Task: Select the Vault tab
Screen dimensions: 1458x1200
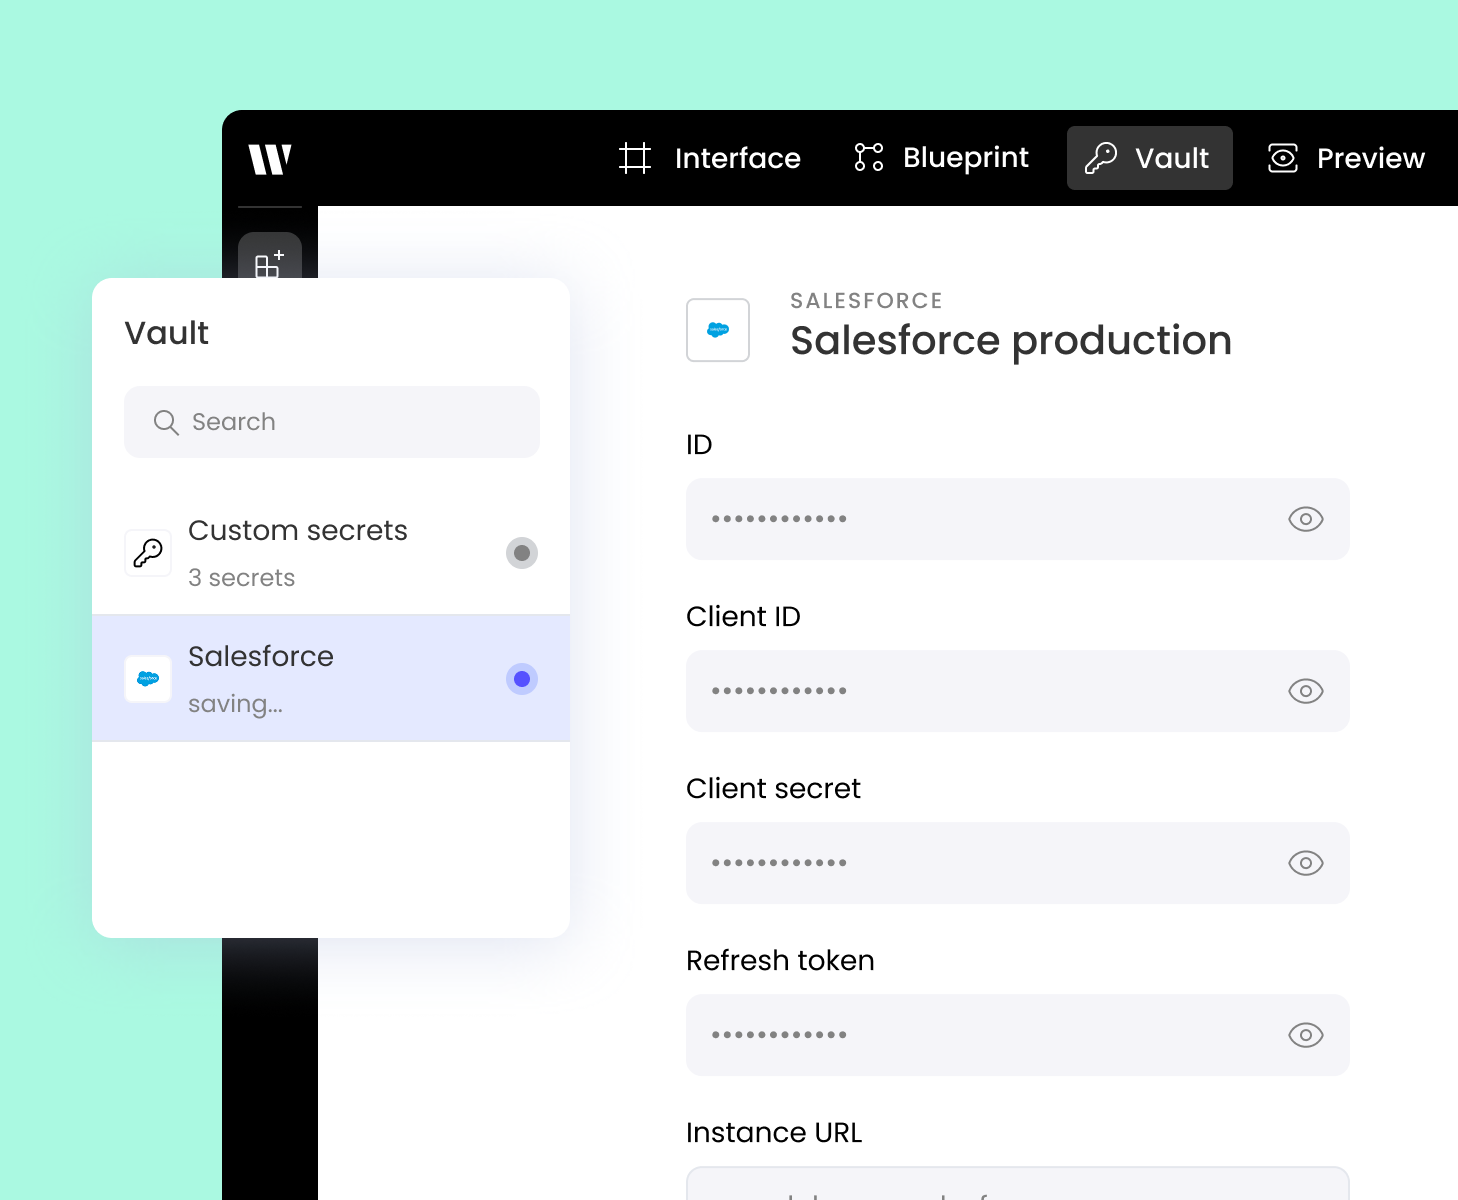Action: pos(1149,158)
